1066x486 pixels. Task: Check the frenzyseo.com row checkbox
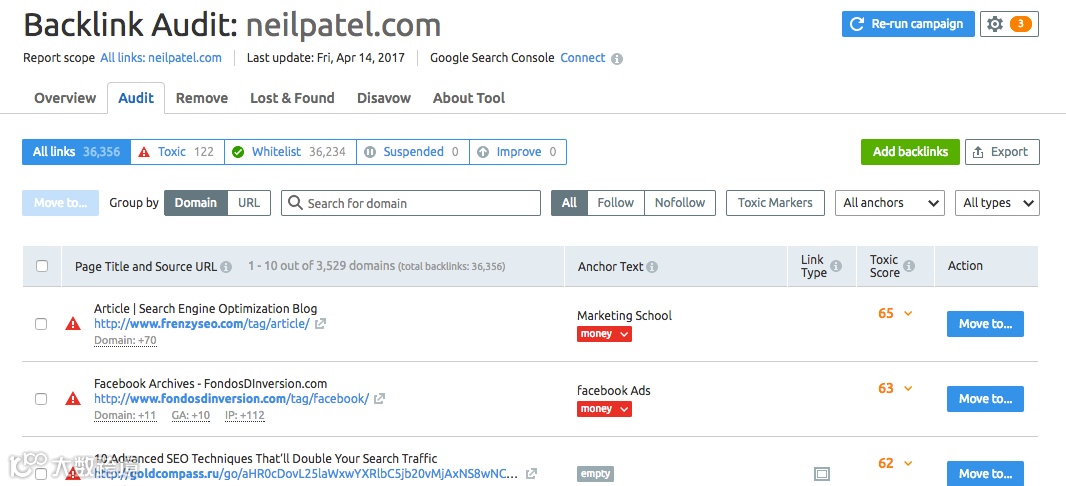click(41, 324)
